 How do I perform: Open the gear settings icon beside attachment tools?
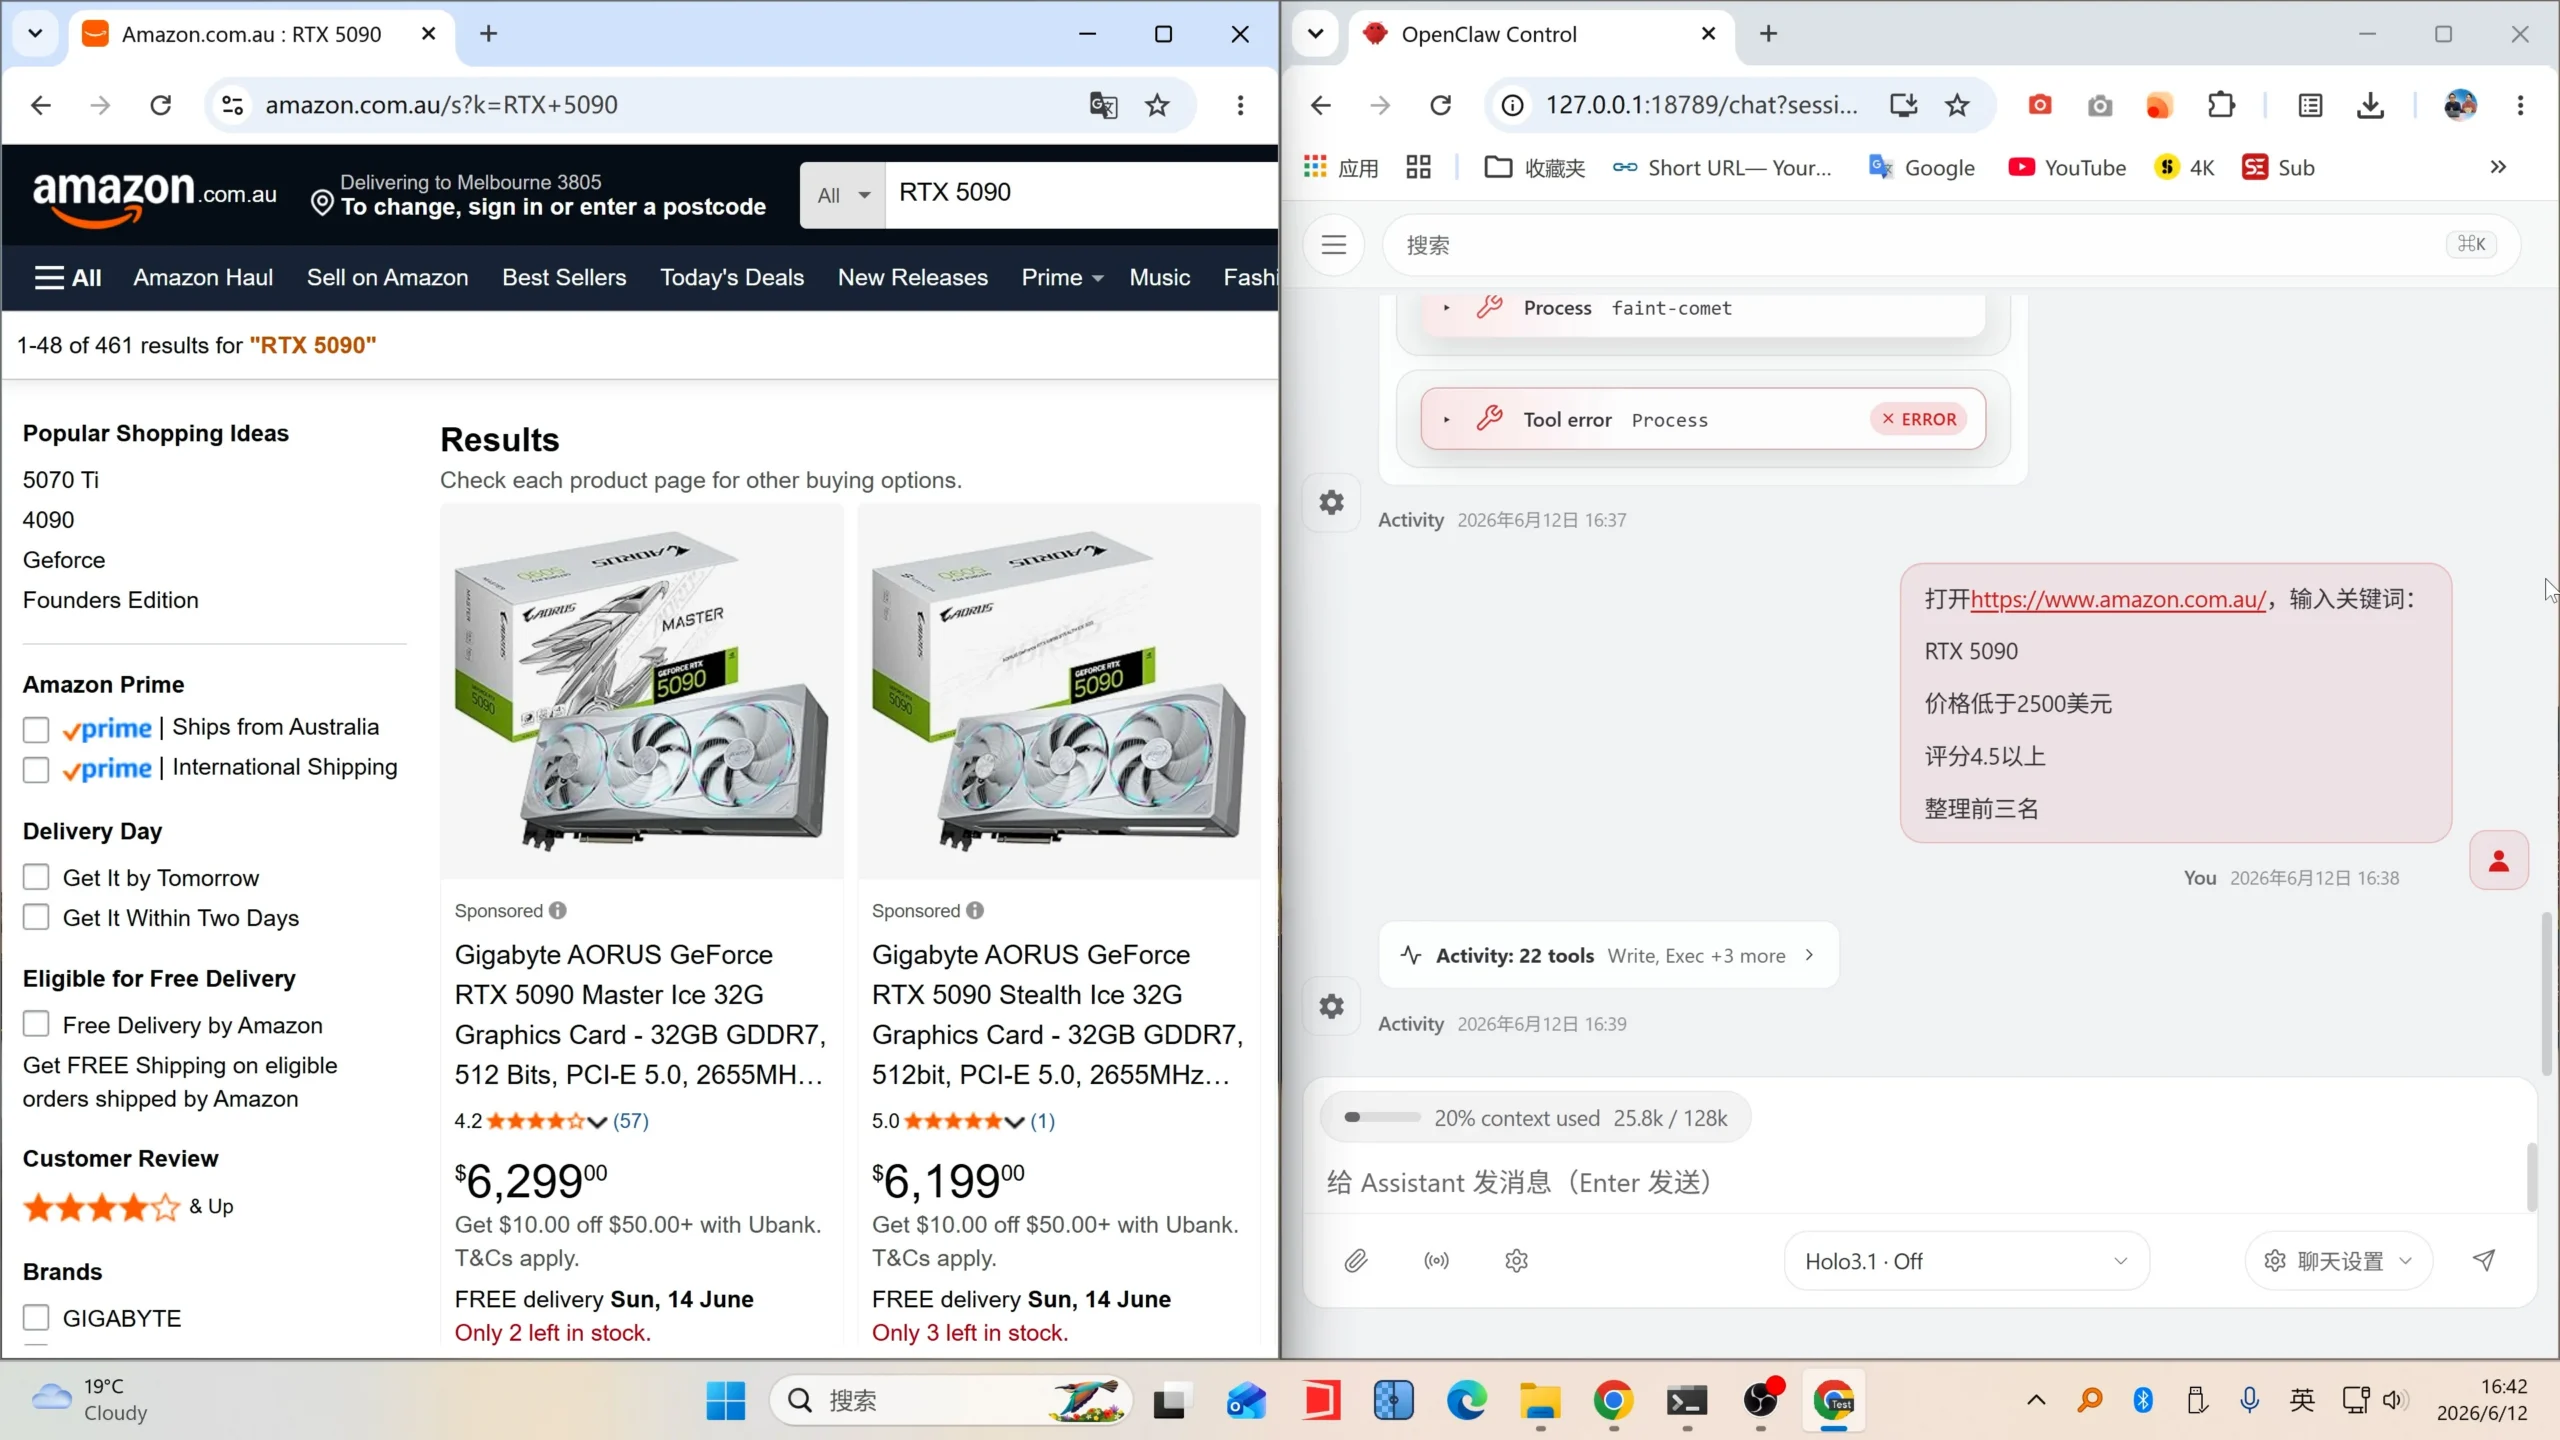1516,1261
